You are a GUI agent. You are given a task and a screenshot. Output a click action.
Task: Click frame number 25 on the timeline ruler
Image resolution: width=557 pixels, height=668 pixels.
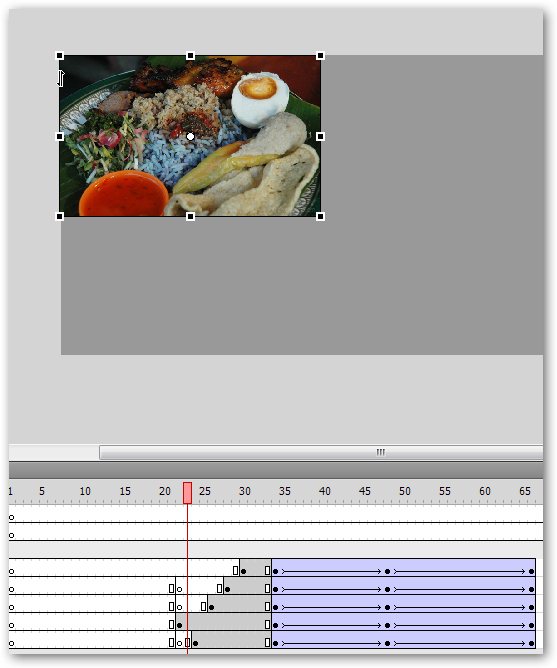[205, 491]
